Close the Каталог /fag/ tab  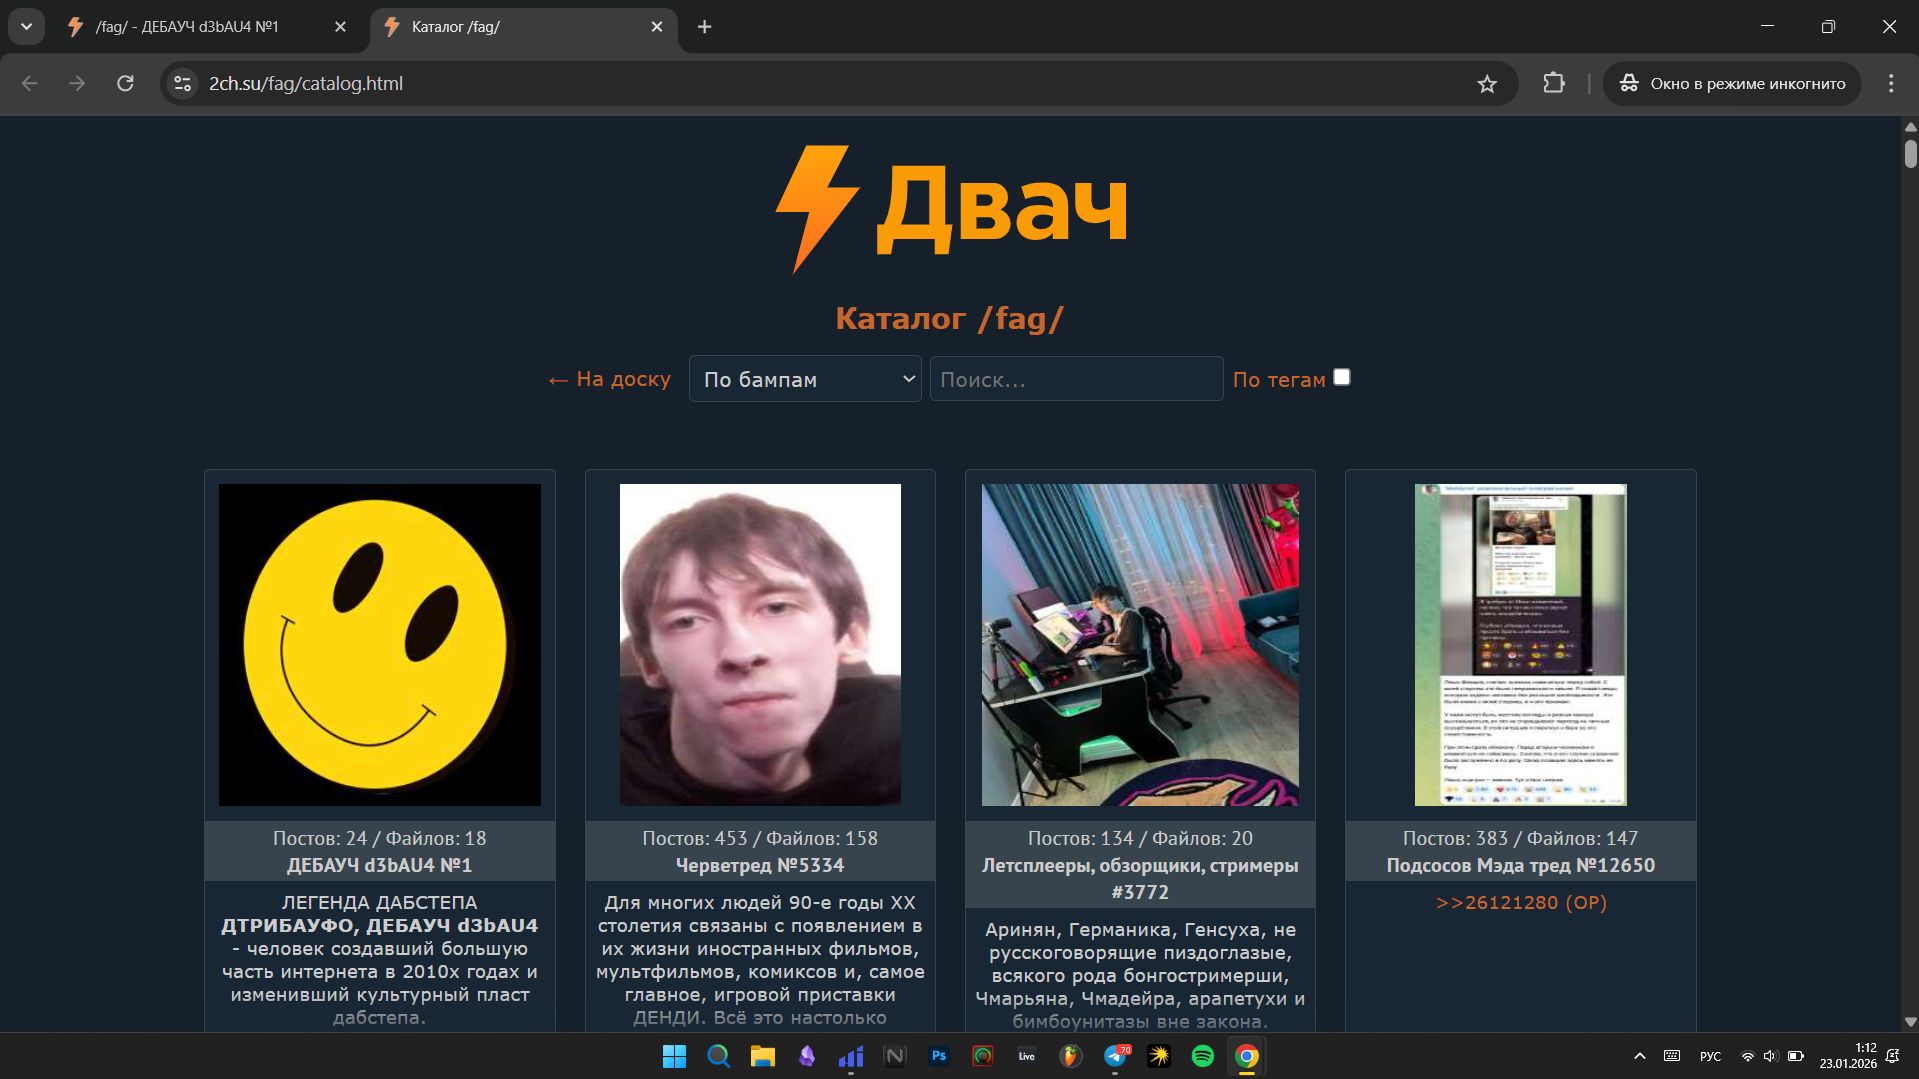point(657,27)
